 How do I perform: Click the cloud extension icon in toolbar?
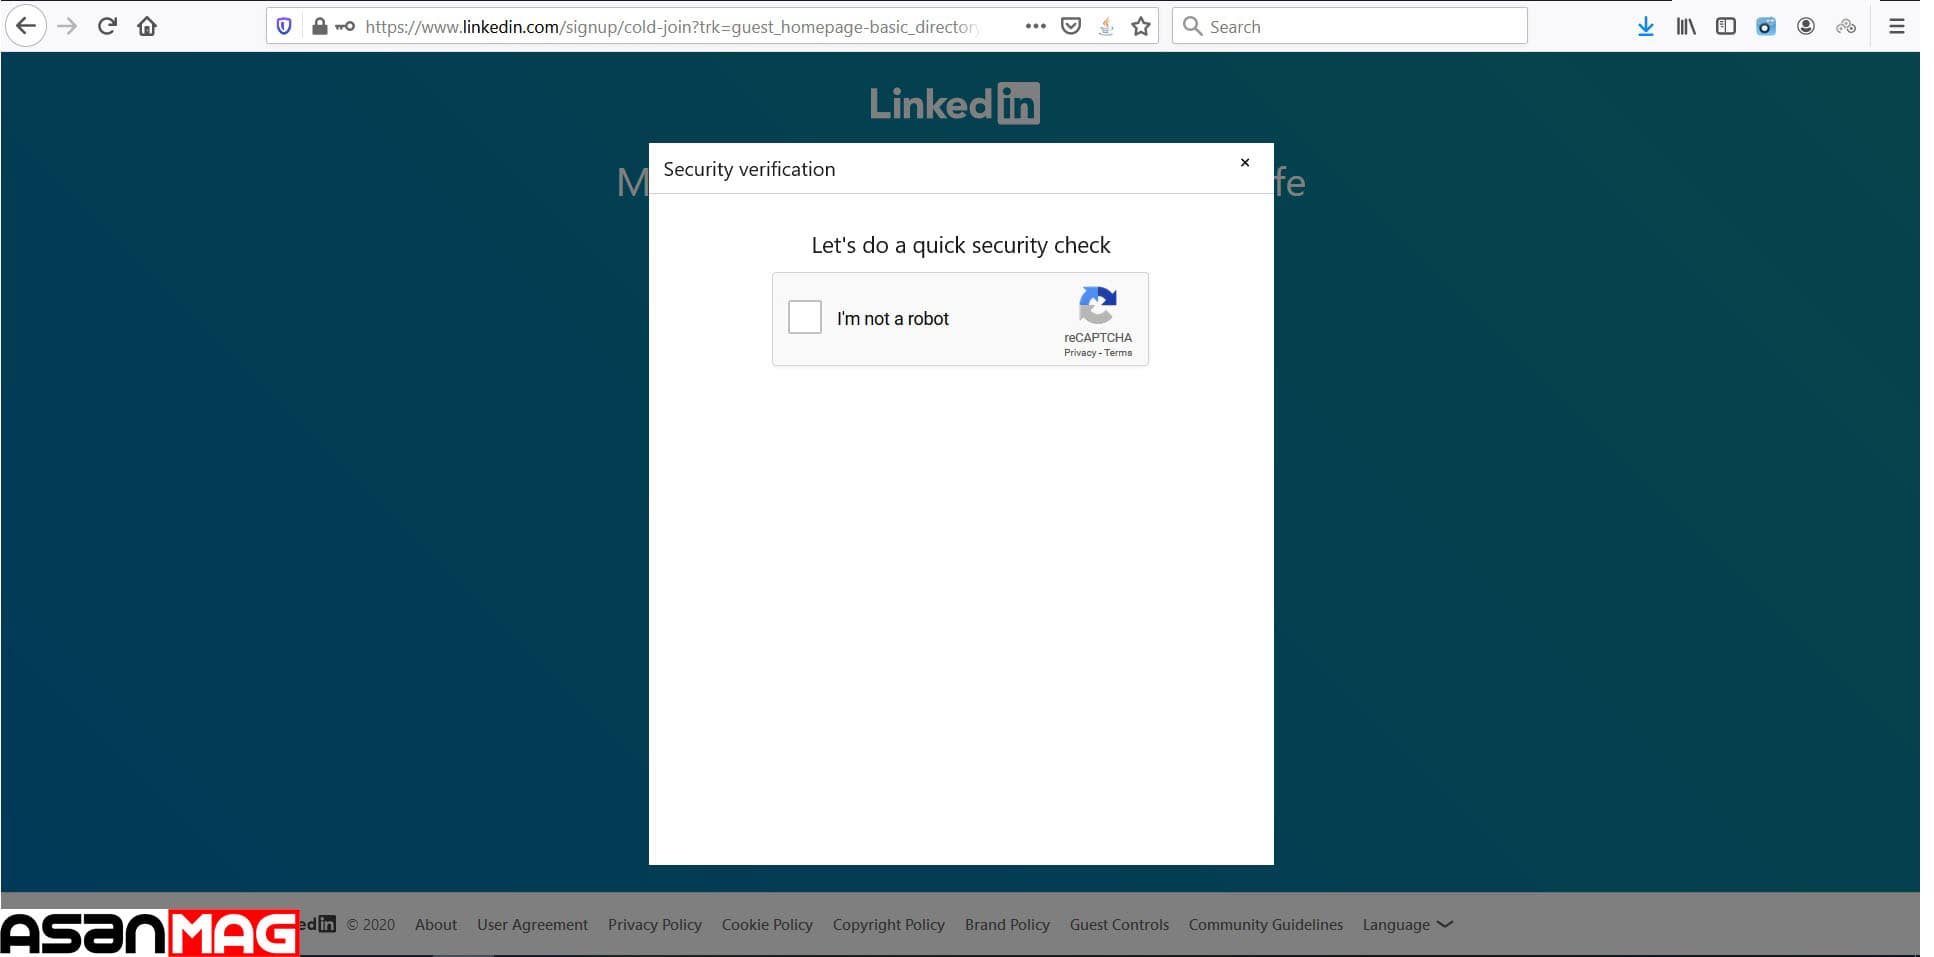click(1846, 26)
